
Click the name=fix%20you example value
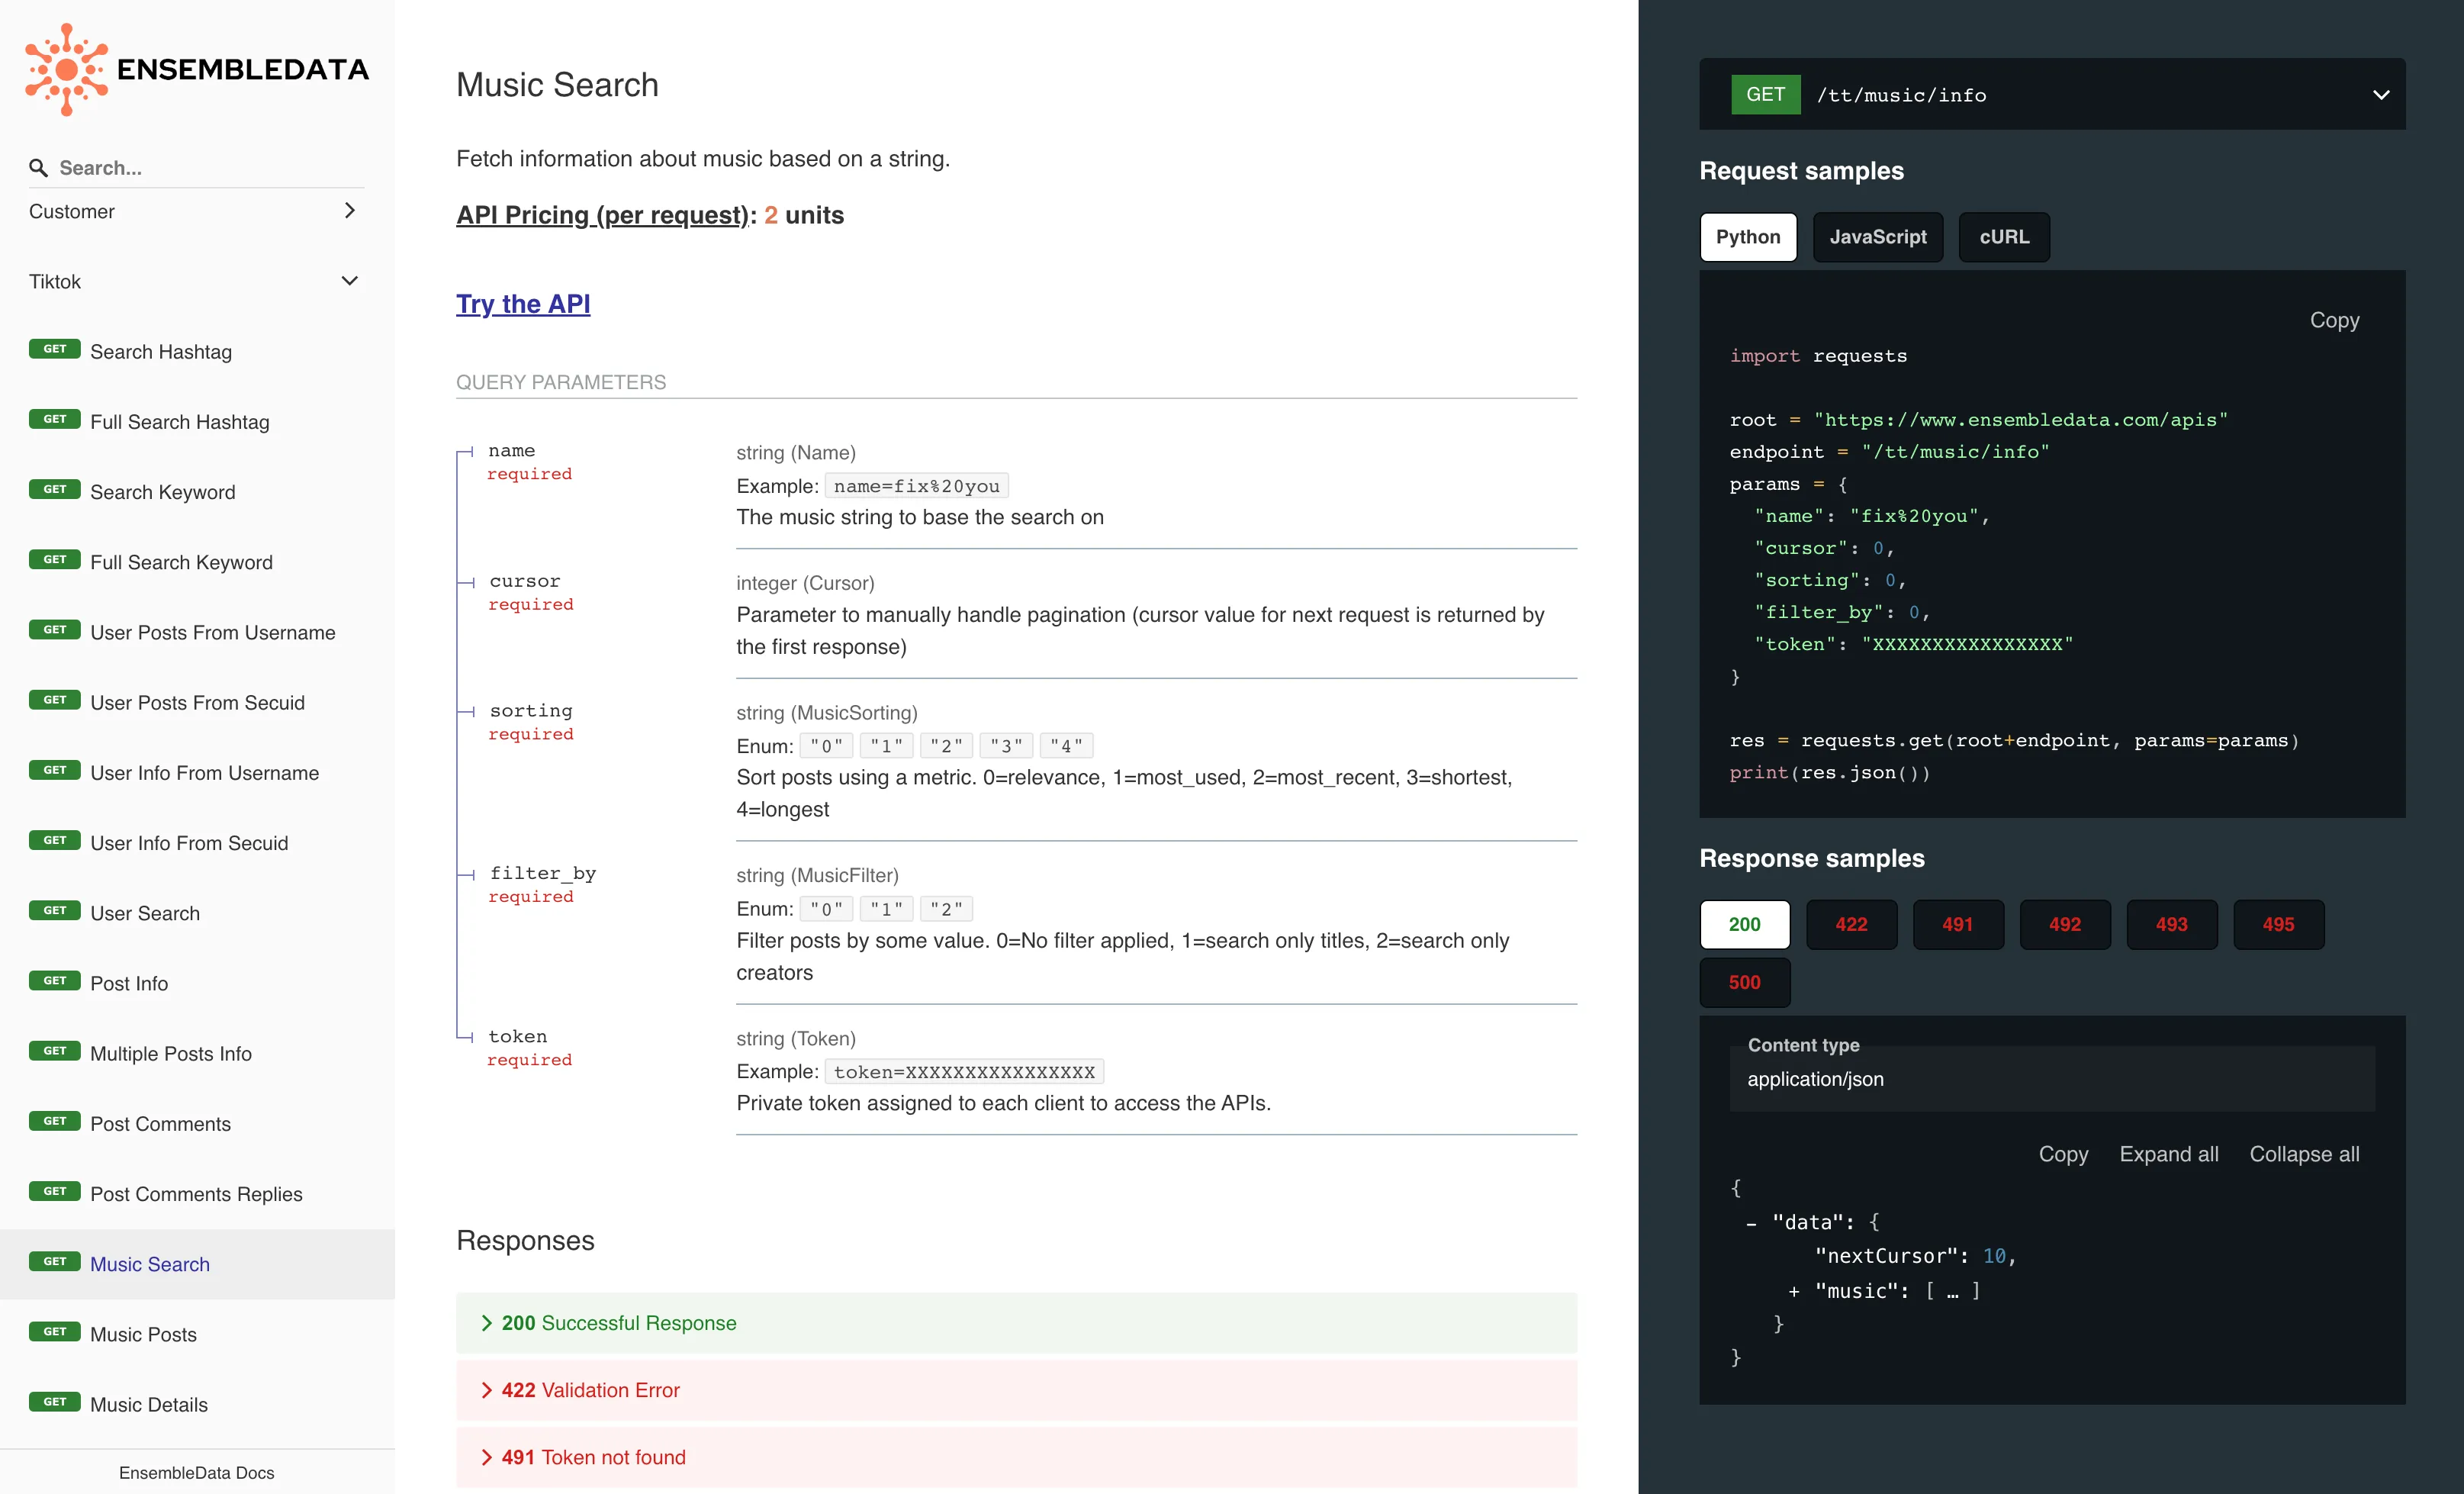[x=916, y=486]
